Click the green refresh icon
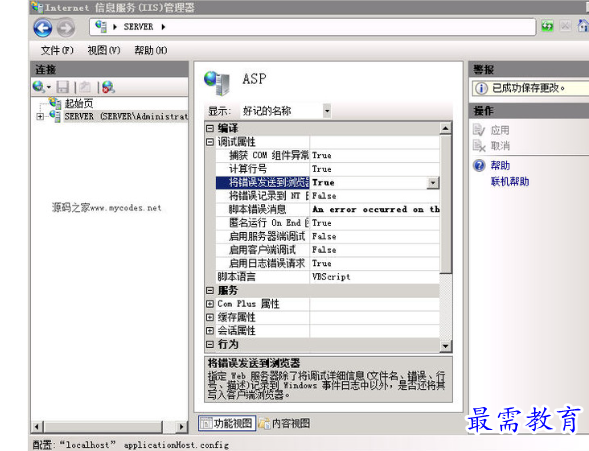Image resolution: width=589 pixels, height=451 pixels. 547,26
